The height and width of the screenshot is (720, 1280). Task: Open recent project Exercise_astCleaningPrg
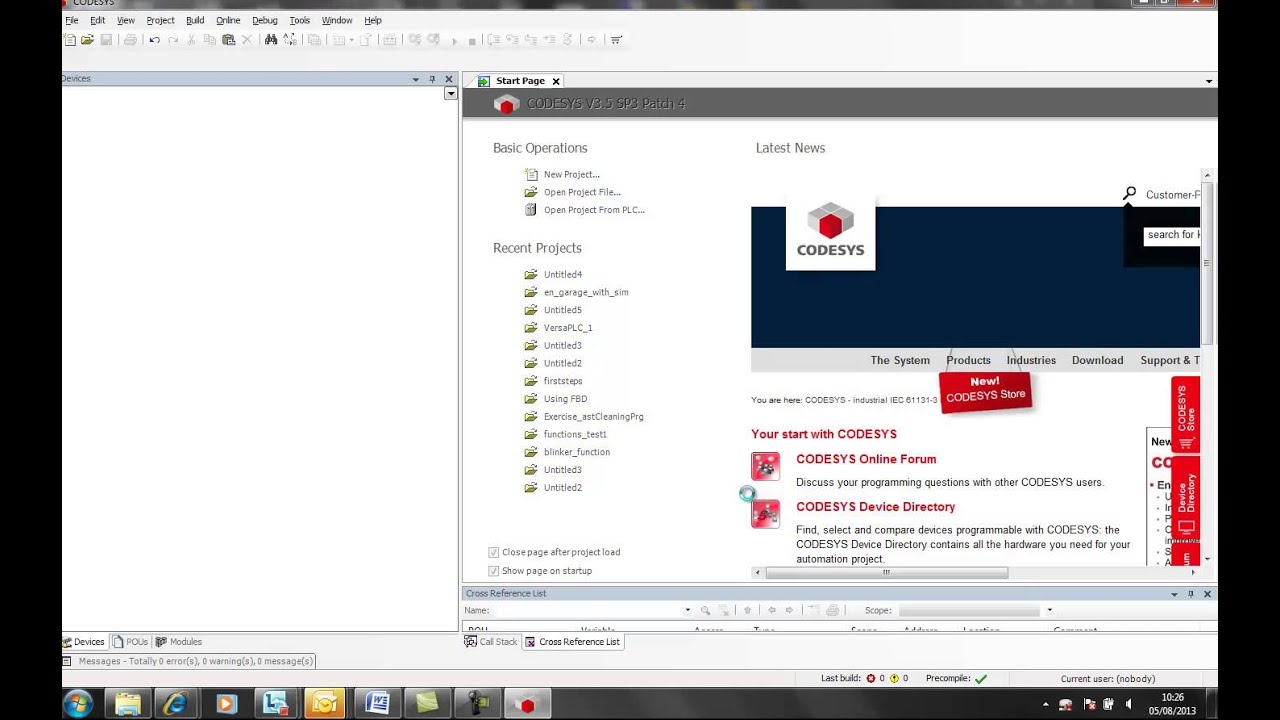594,416
